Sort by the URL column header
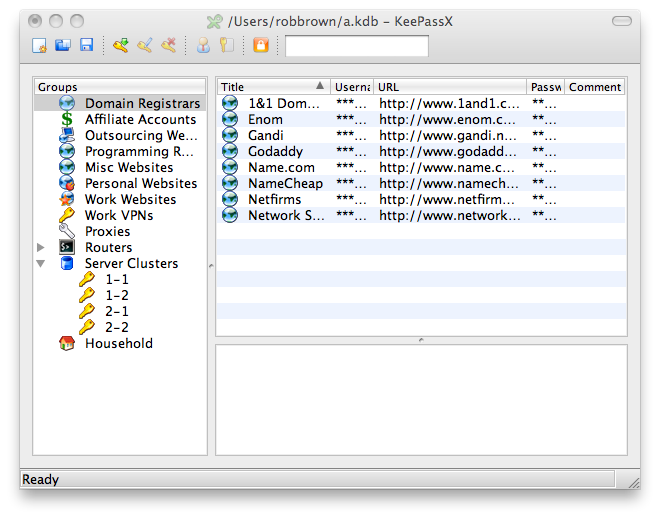This screenshot has height=519, width=660. [450, 87]
